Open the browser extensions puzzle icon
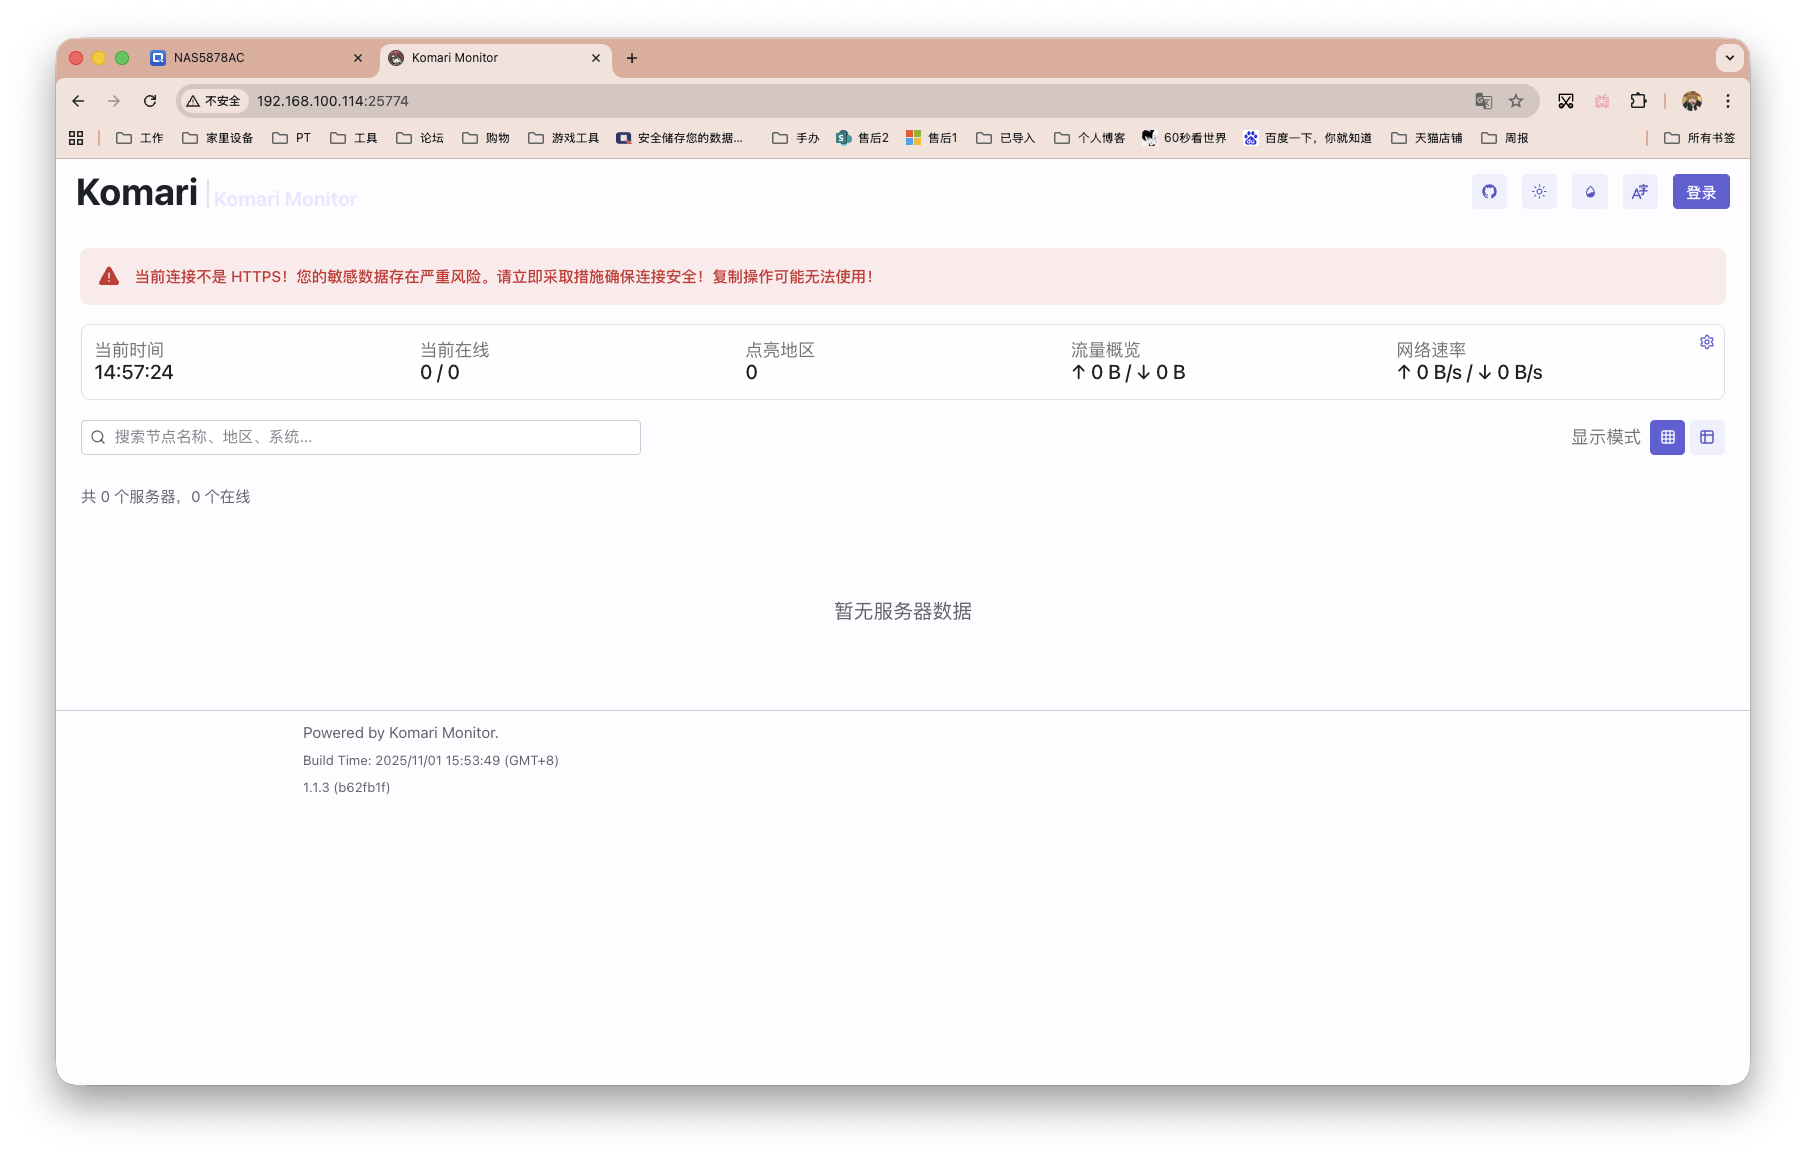This screenshot has height=1159, width=1806. (x=1638, y=101)
